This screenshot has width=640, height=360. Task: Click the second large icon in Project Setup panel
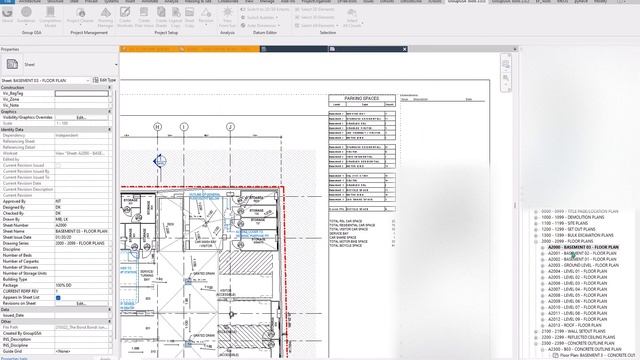point(144,12)
